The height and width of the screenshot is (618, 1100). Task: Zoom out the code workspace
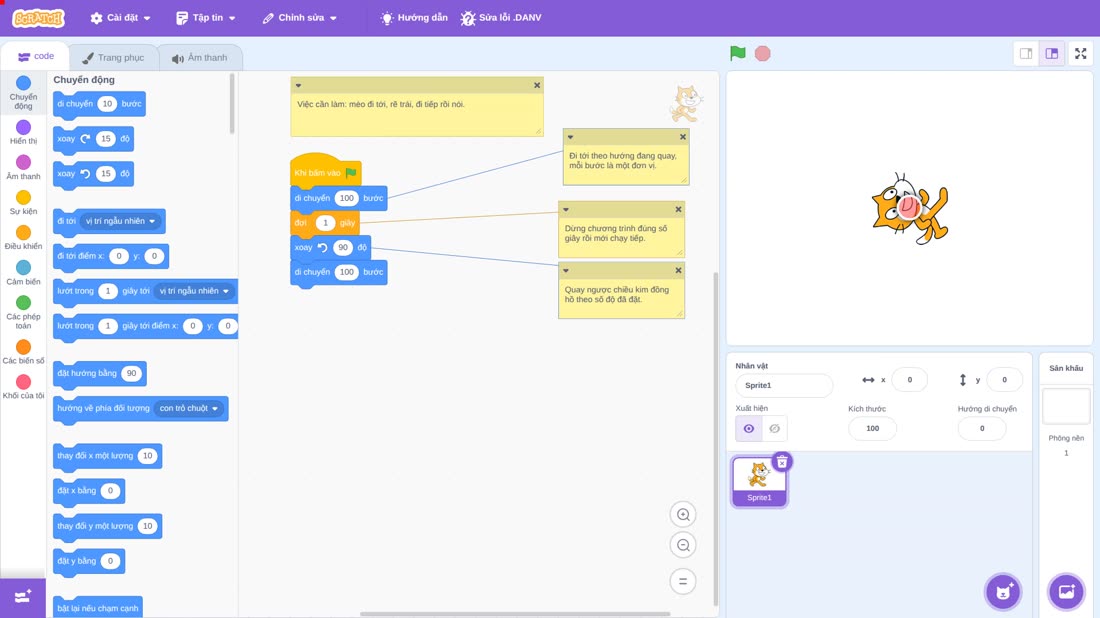(x=683, y=545)
